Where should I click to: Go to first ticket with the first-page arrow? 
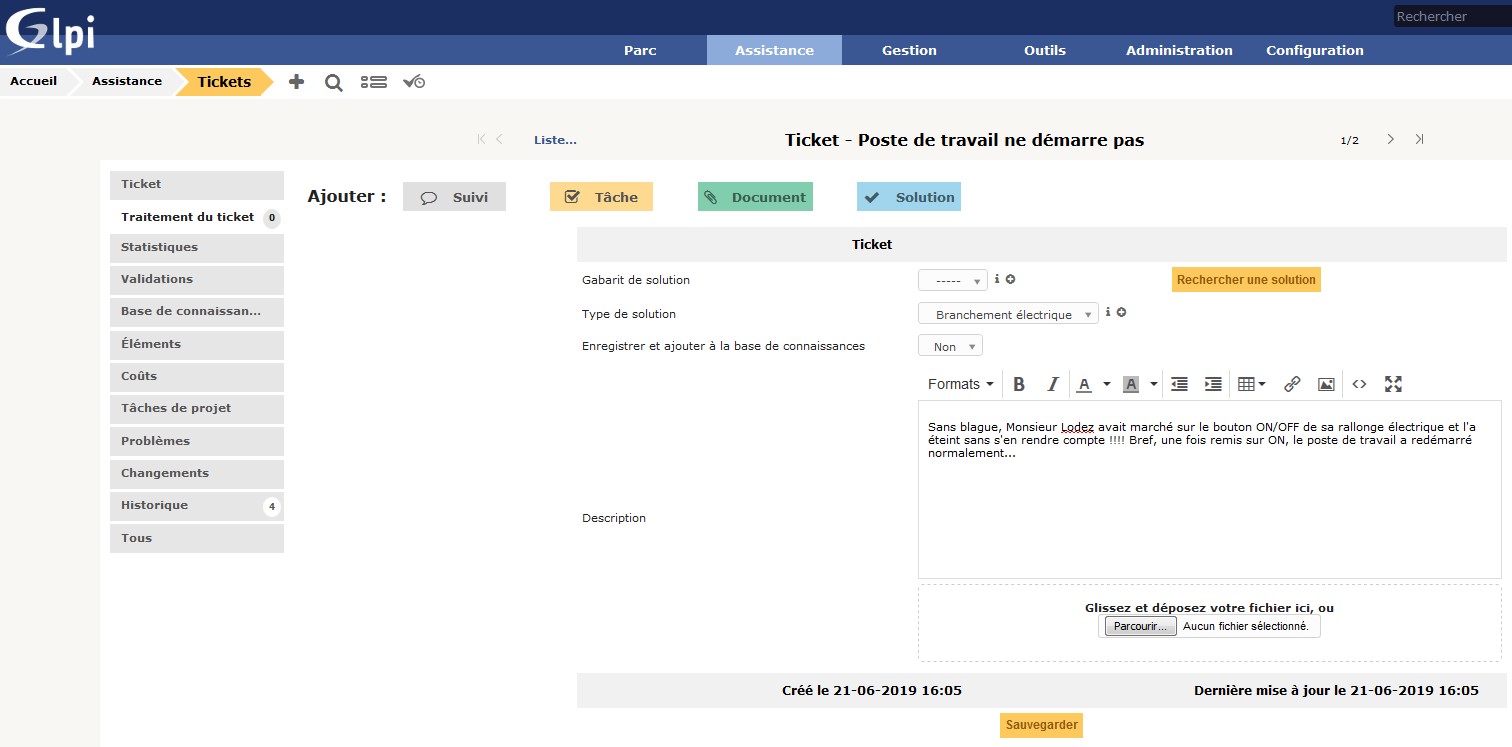pos(481,140)
